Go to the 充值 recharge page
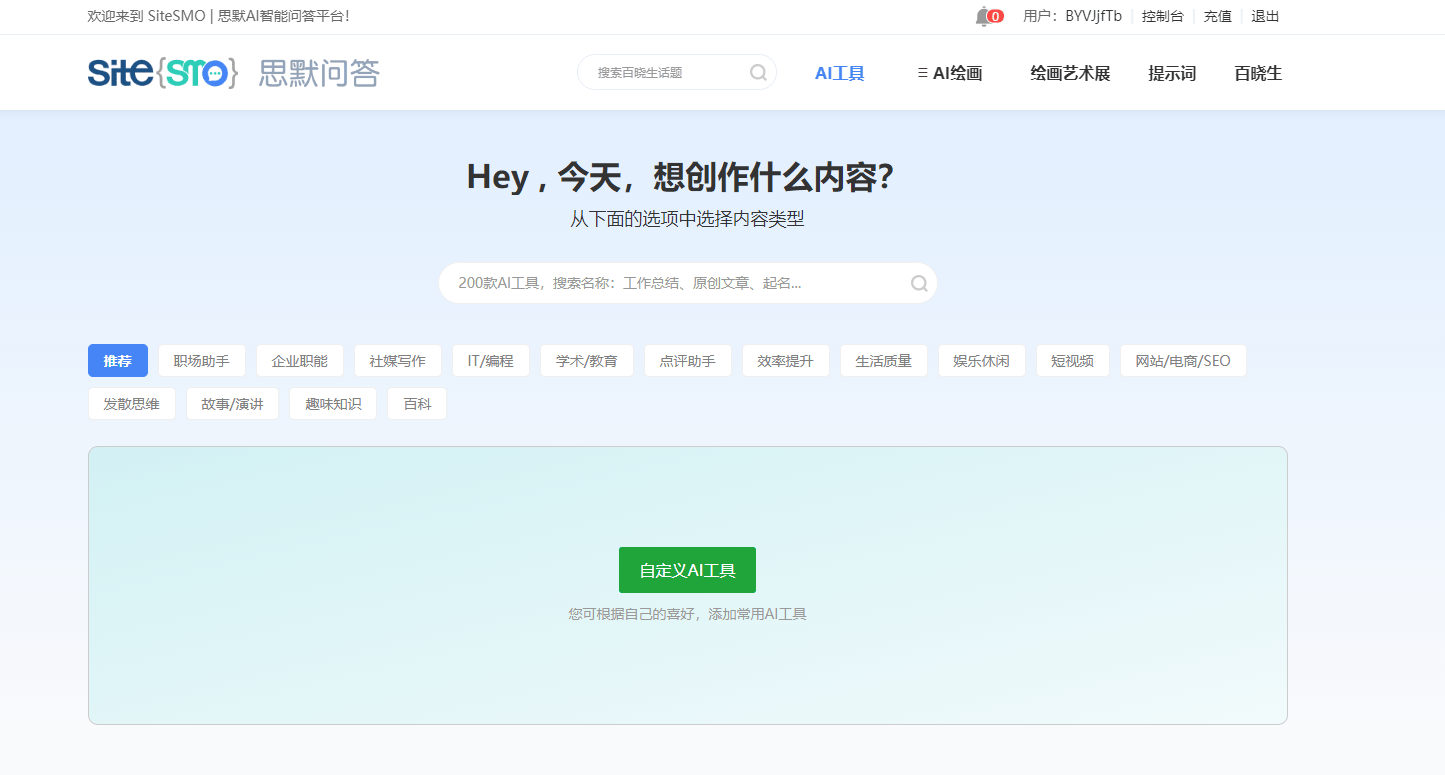This screenshot has height=775, width=1445. (x=1217, y=16)
